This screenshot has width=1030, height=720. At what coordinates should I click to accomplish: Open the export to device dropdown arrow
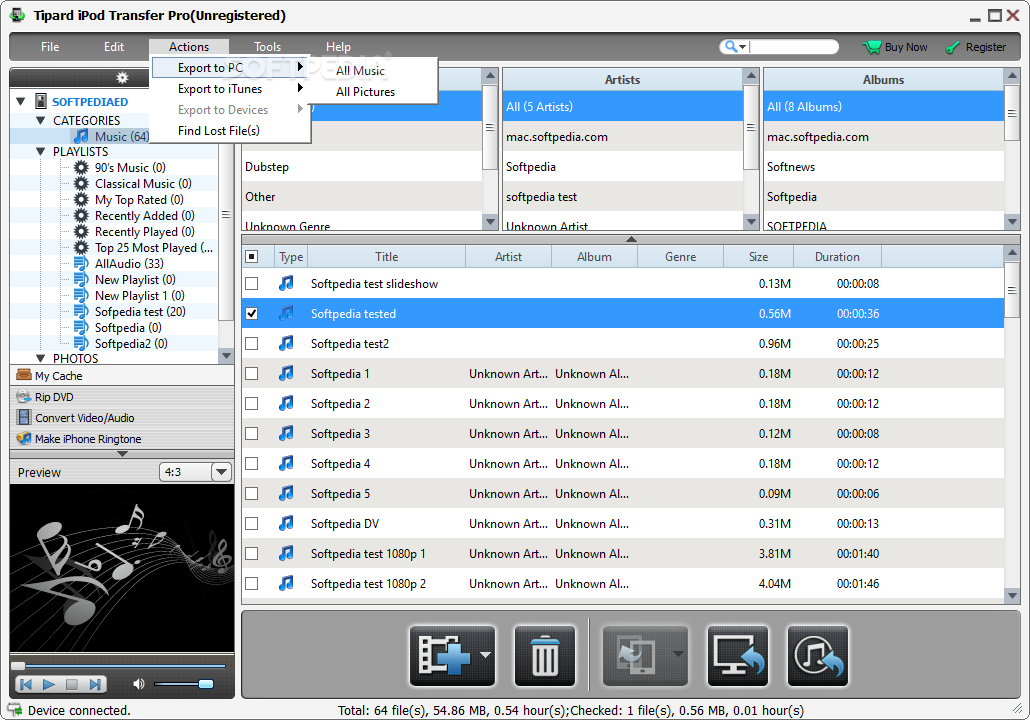pos(678,654)
